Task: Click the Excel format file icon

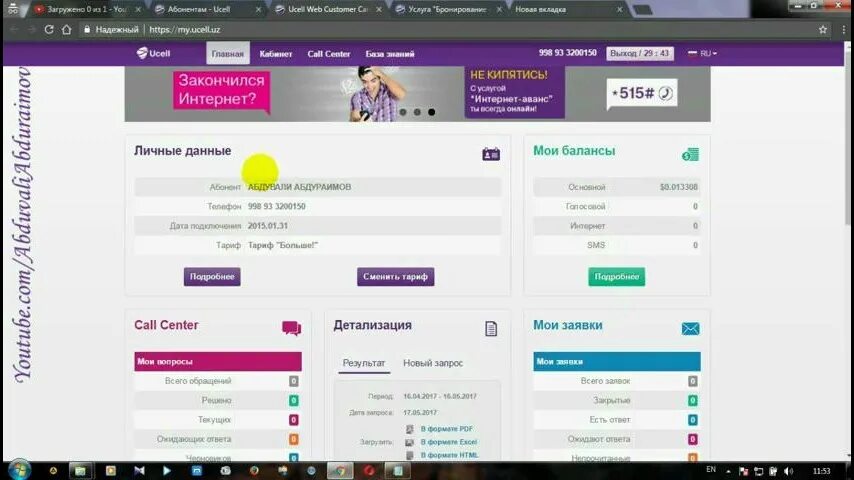Action: click(410, 442)
